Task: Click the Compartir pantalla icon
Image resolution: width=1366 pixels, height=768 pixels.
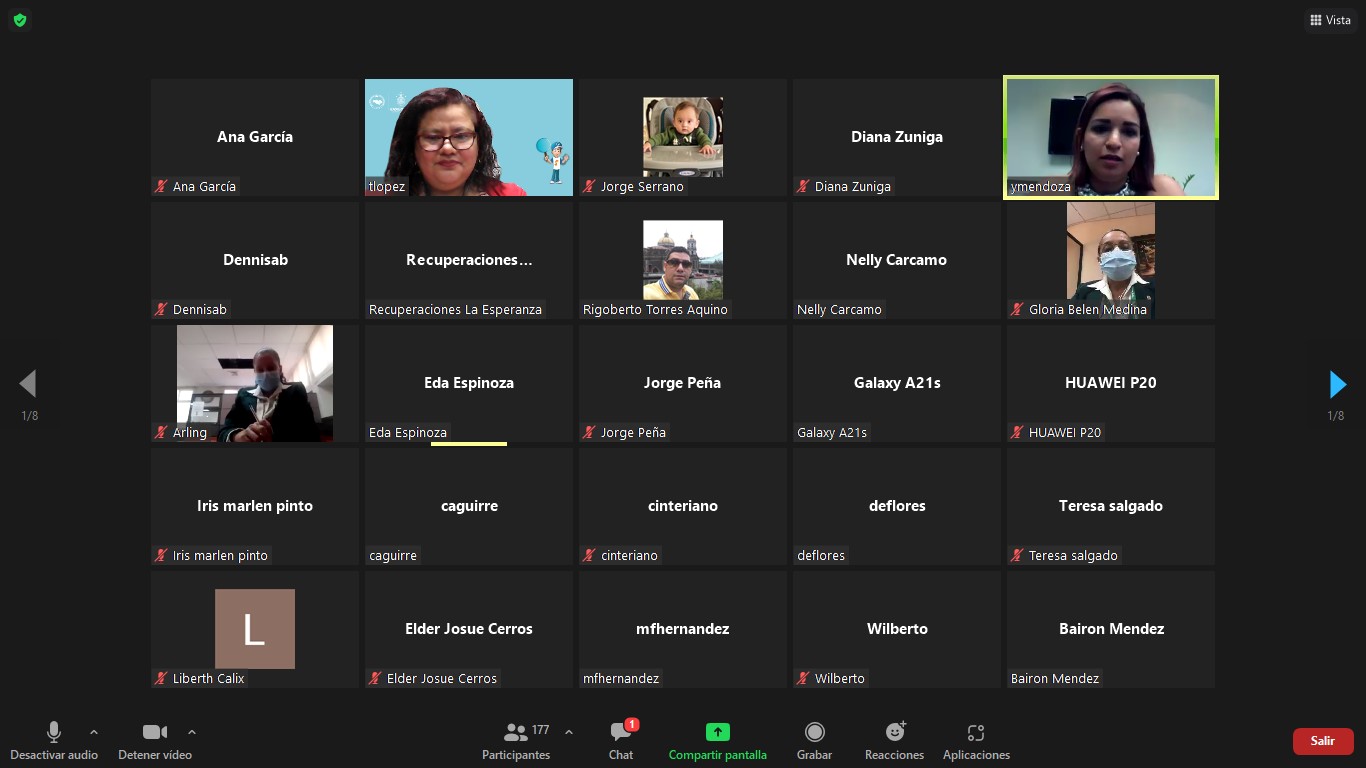Action: (717, 732)
